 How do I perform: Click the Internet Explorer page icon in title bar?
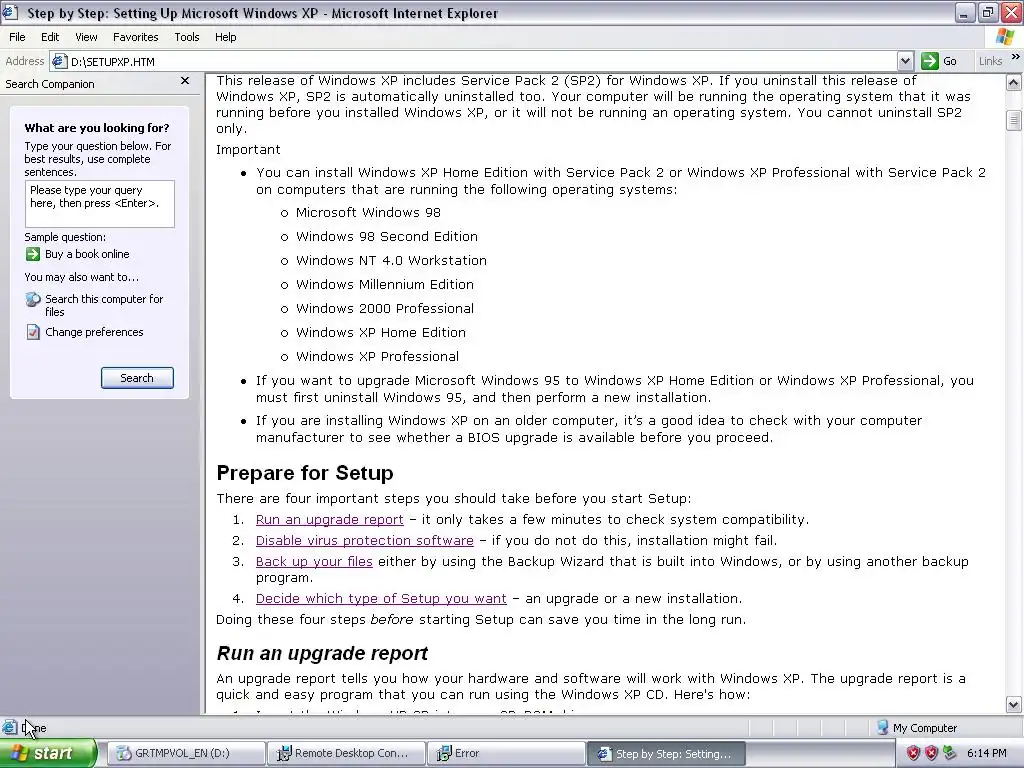[x=10, y=12]
